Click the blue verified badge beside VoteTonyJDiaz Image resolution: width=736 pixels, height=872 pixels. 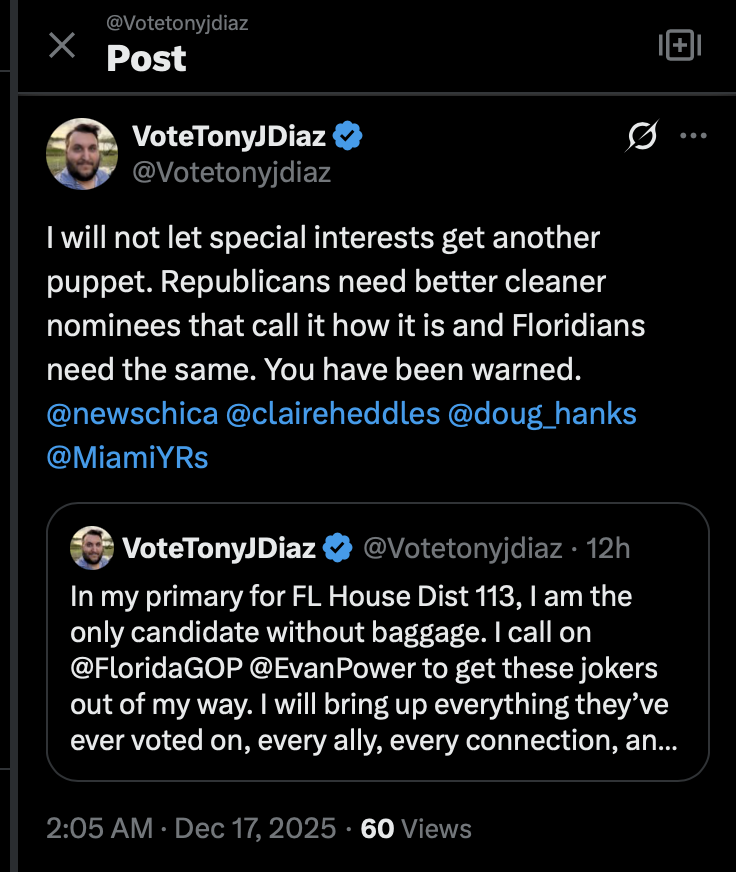point(348,137)
